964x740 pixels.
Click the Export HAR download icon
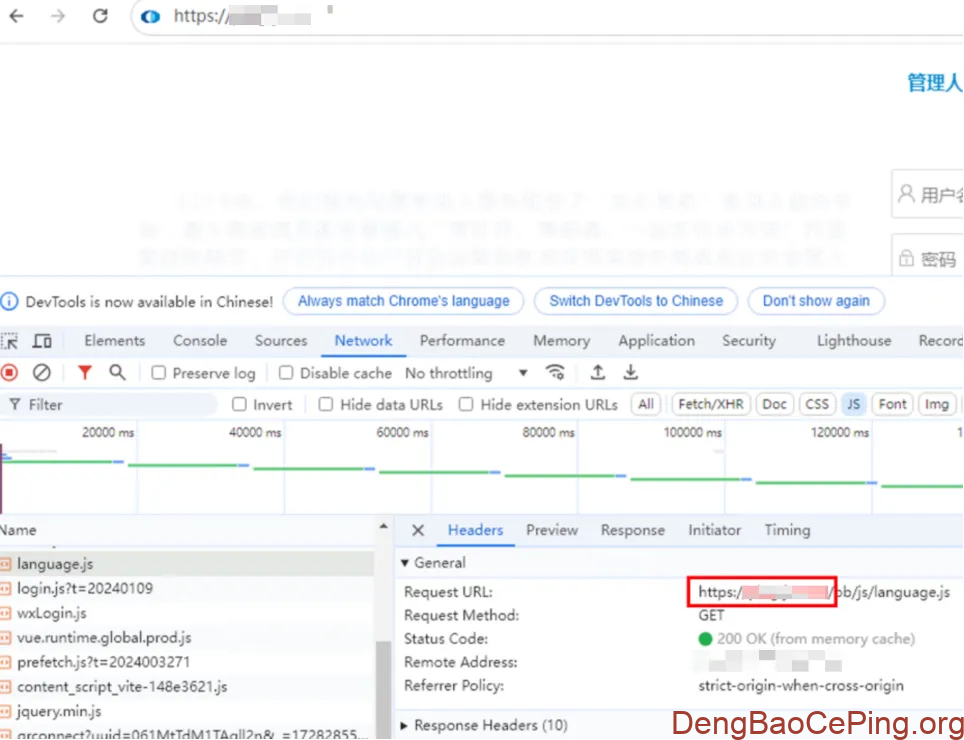[x=631, y=373]
